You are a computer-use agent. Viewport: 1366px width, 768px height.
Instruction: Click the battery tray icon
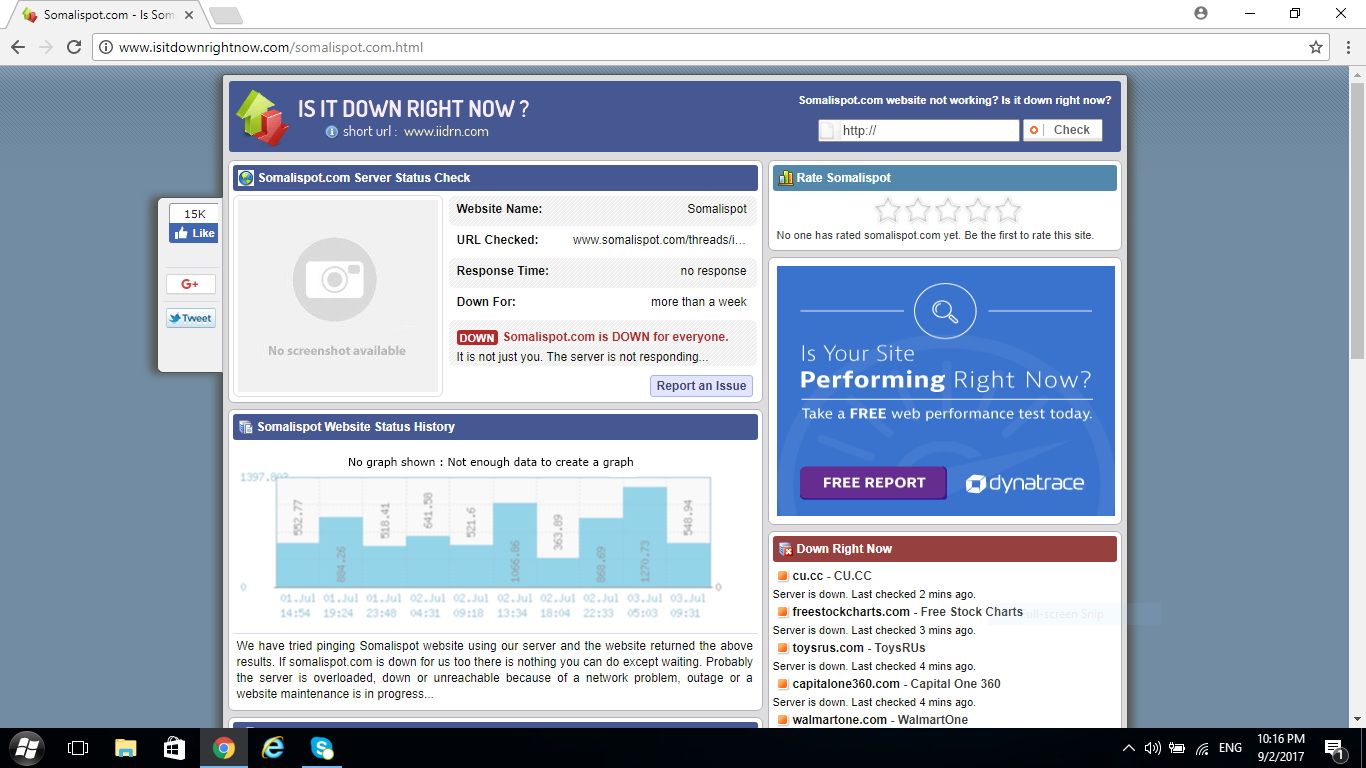pyautogui.click(x=1178, y=748)
